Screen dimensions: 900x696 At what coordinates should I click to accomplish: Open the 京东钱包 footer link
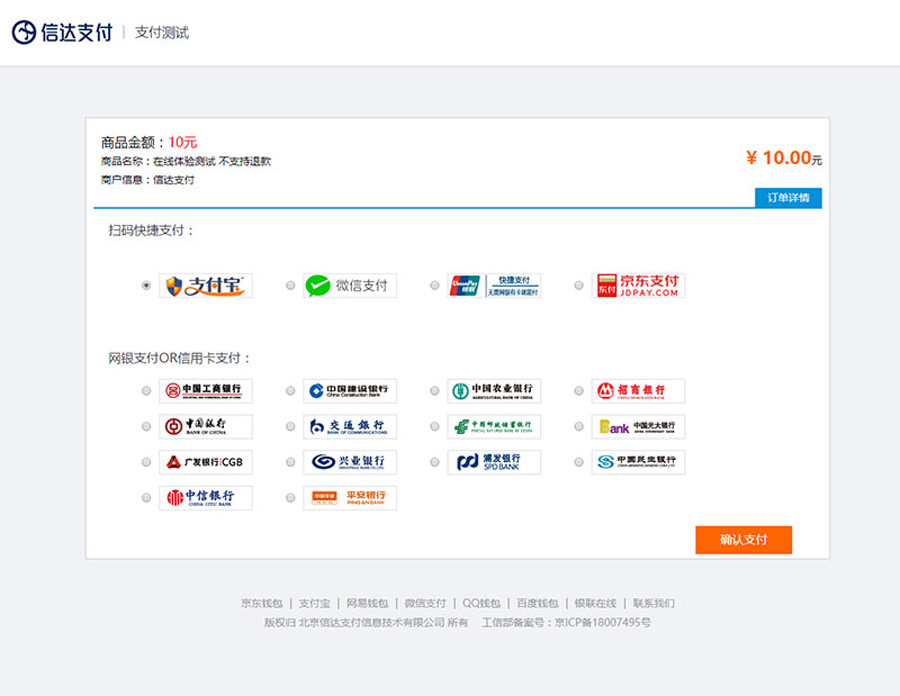coord(261,603)
